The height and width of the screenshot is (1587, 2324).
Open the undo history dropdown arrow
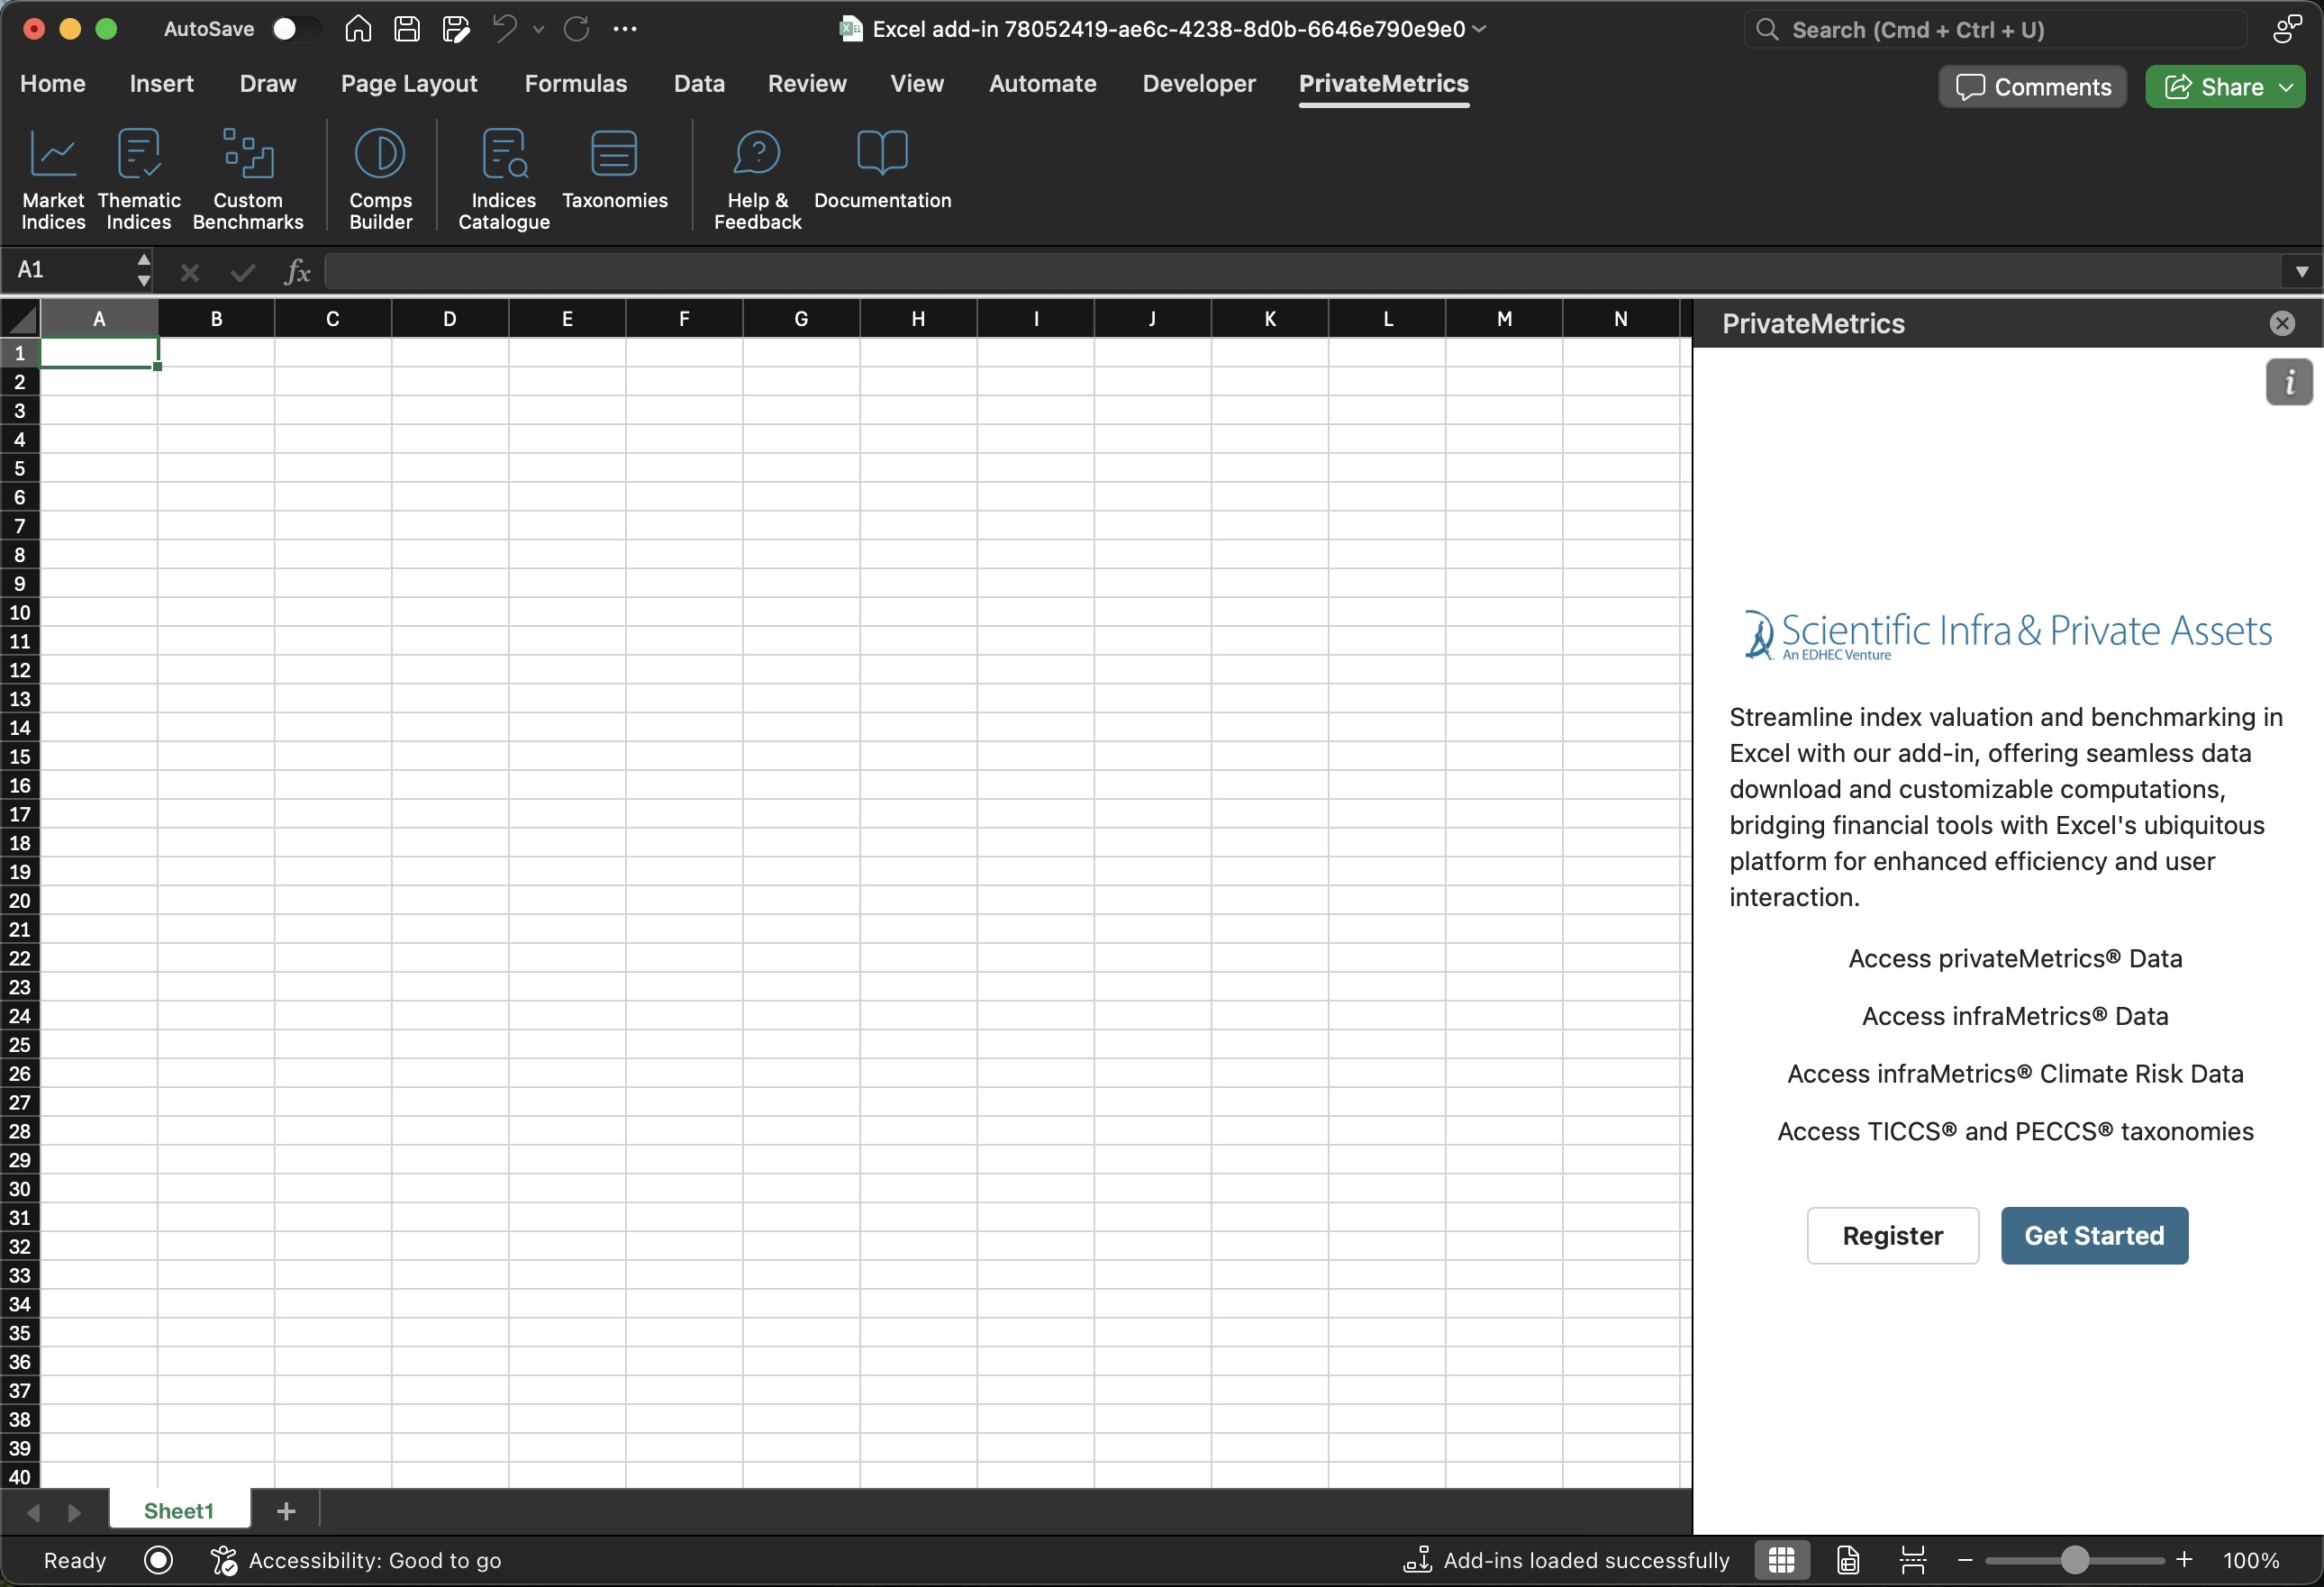(539, 29)
